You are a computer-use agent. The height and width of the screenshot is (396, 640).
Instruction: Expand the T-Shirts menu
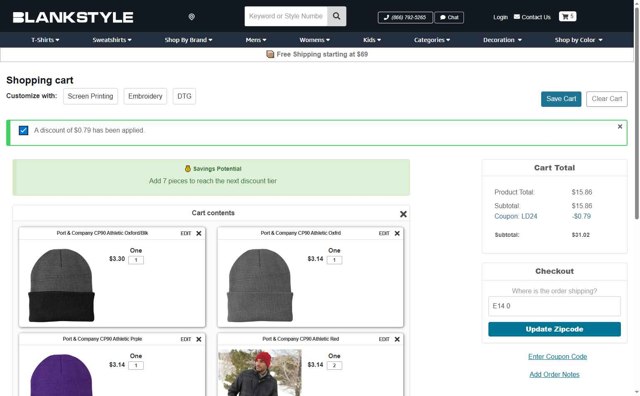pos(45,40)
